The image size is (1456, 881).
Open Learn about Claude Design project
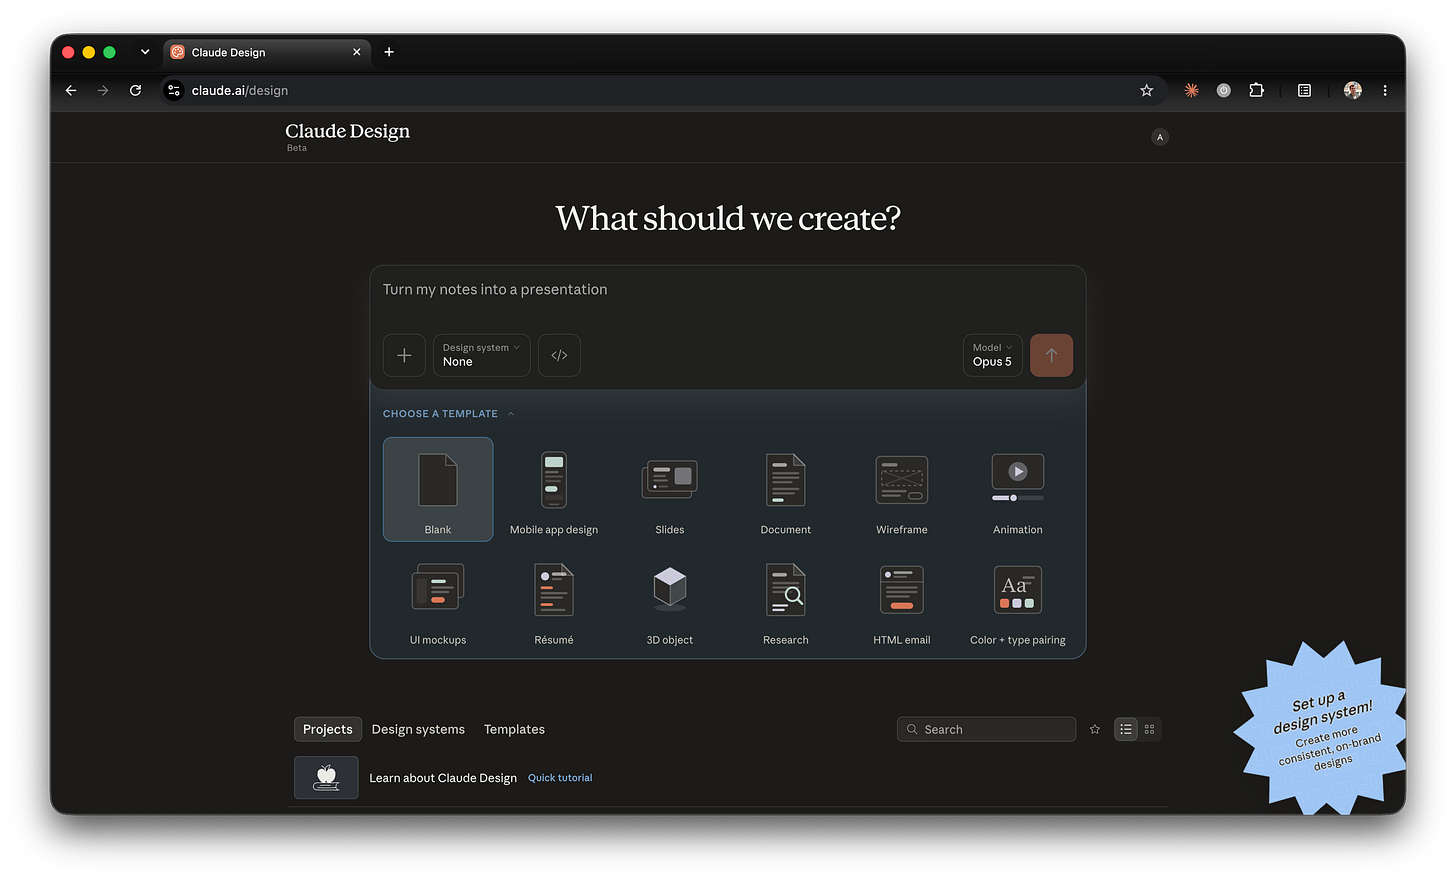tap(443, 778)
